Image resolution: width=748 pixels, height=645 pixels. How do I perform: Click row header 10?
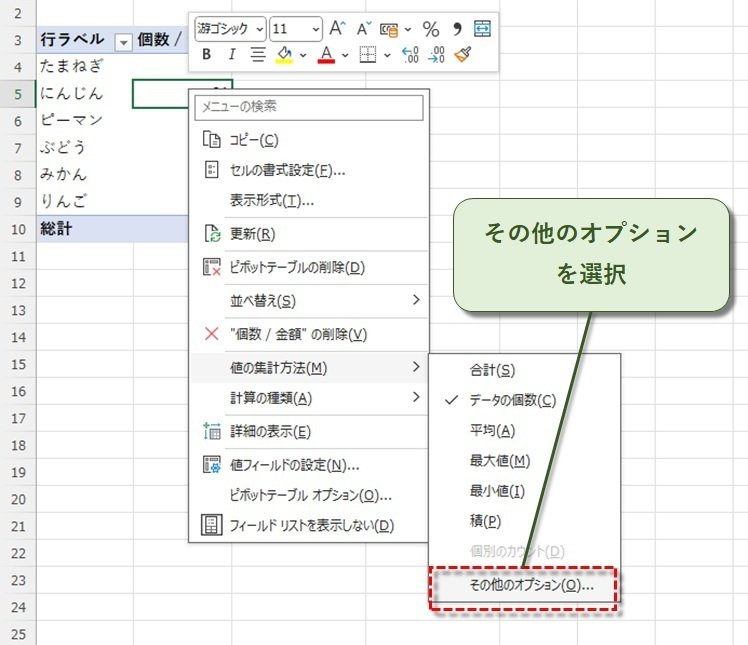[x=18, y=229]
